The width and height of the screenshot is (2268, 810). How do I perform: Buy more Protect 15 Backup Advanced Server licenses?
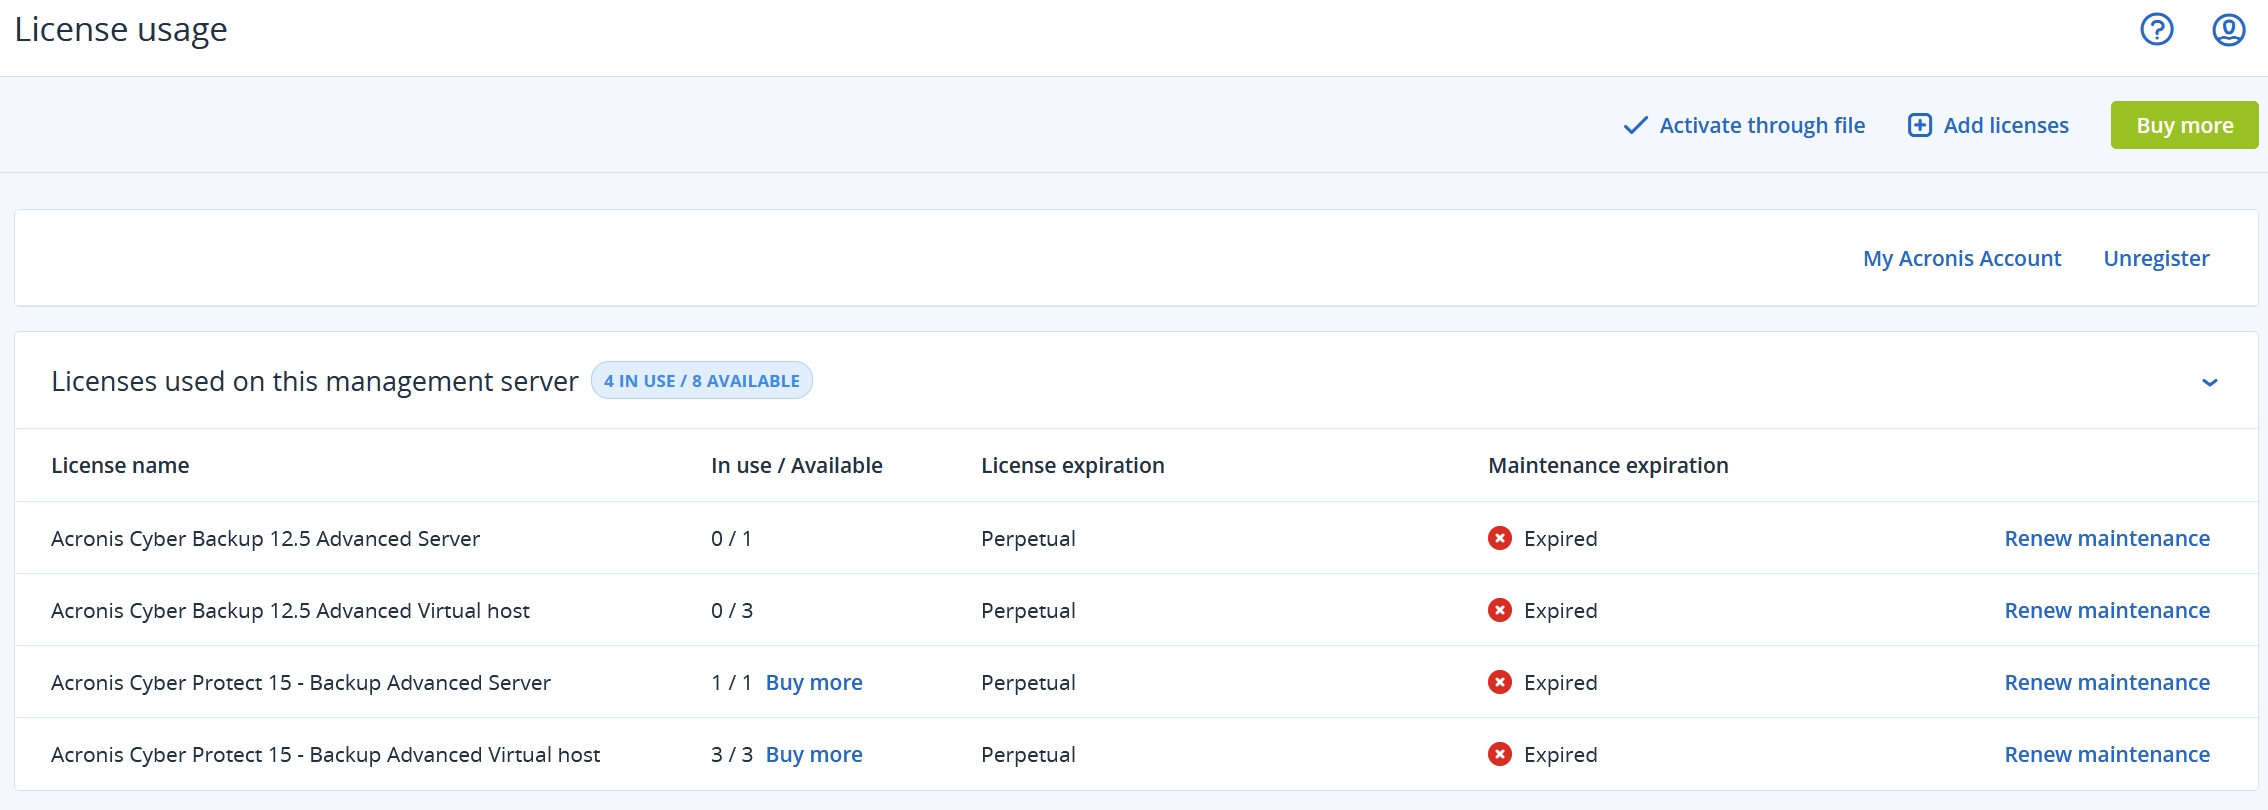click(x=814, y=683)
